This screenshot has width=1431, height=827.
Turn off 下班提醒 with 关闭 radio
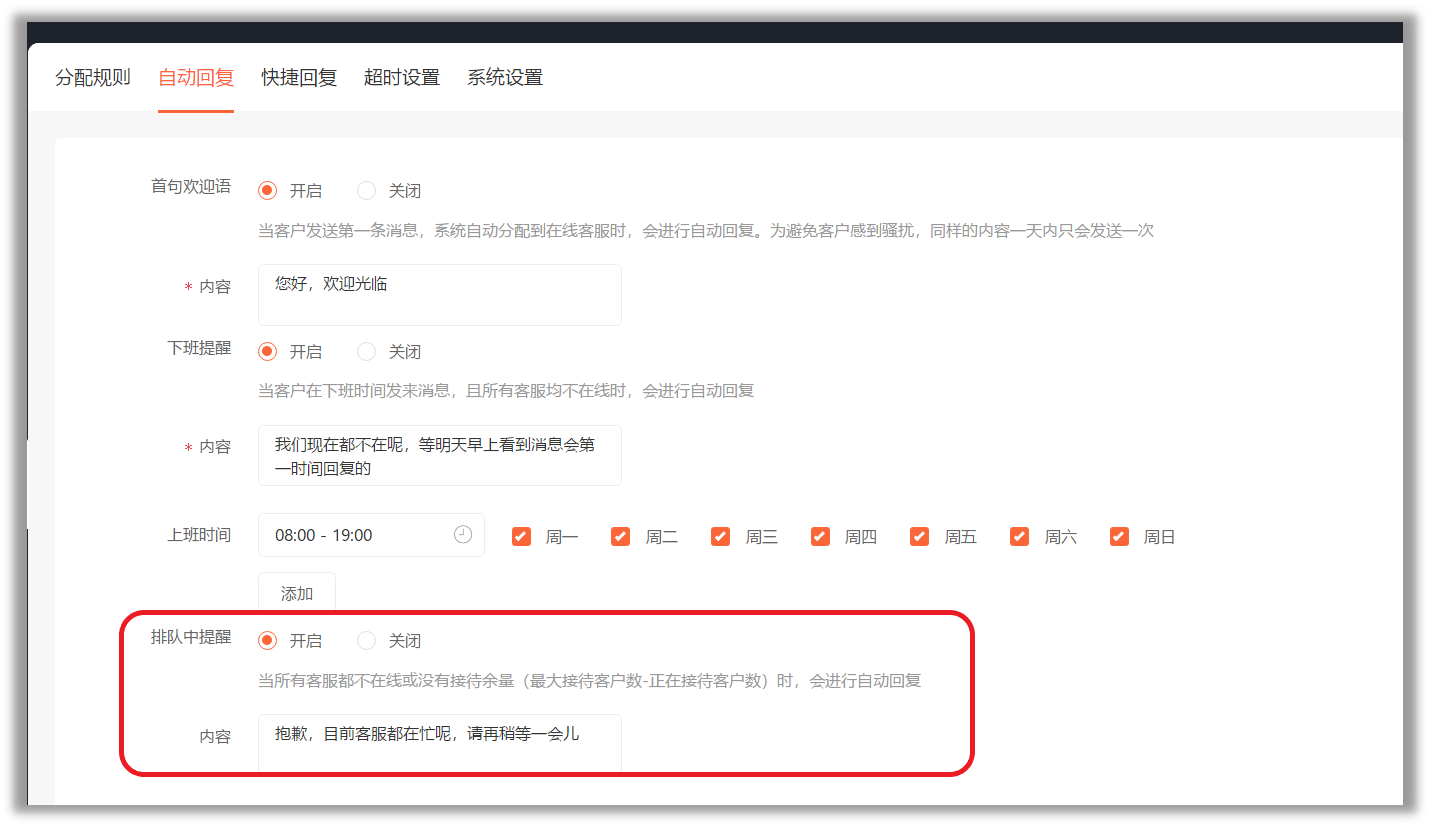(367, 352)
